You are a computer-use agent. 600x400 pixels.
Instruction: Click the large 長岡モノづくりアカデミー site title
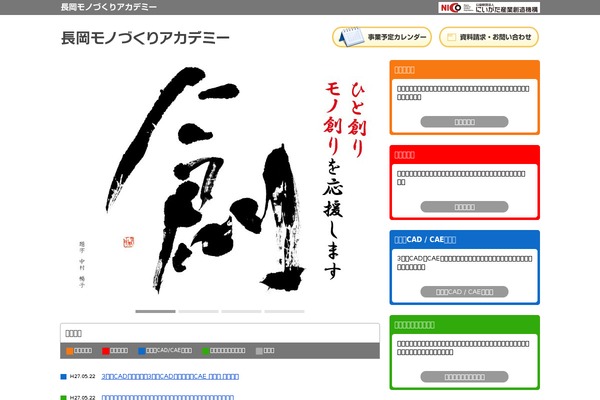145,38
